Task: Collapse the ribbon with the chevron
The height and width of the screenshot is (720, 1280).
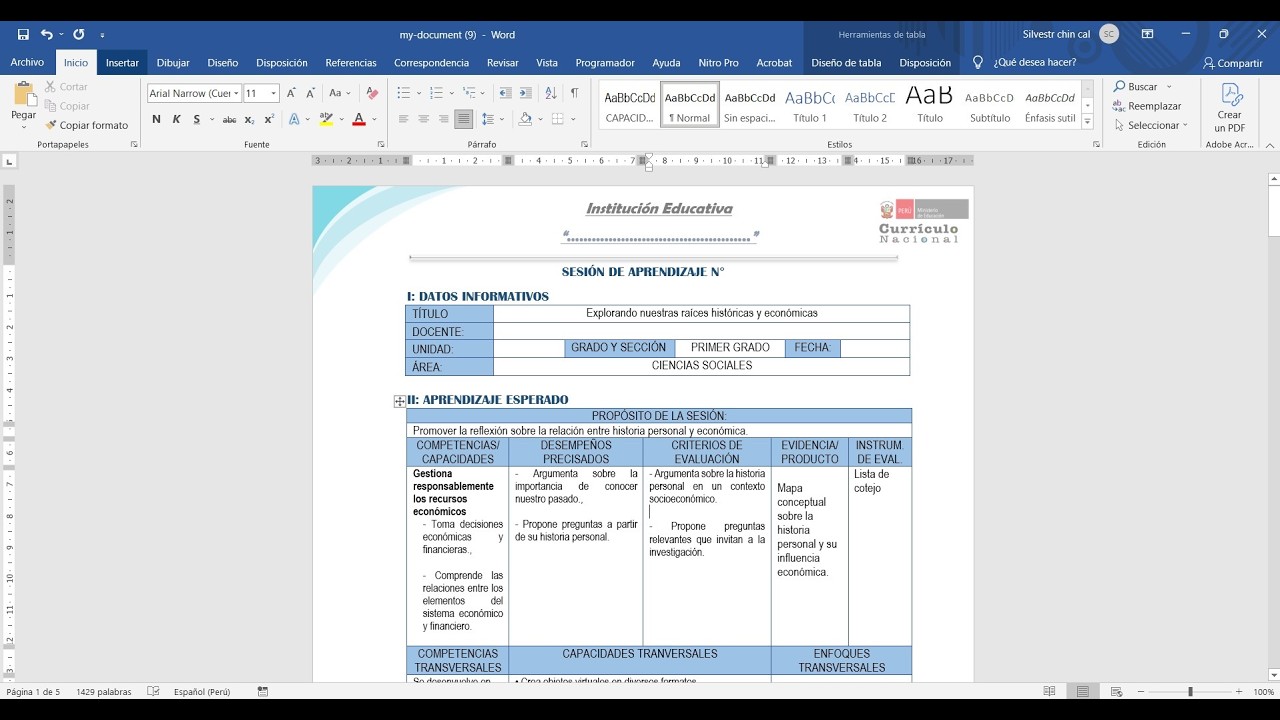Action: [x=1270, y=144]
